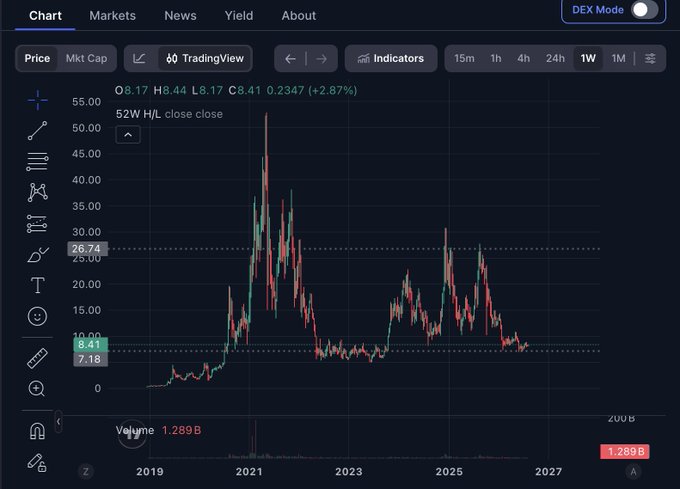The image size is (680, 489).
Task: Click the 1.289 B volume axis label
Action: pos(624,451)
